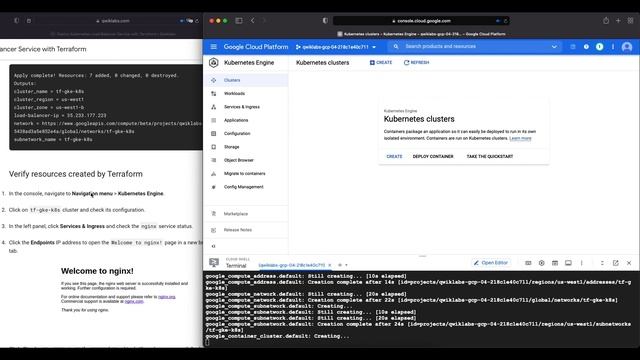Click CREATE in the Kubernetes clusters card
The height and width of the screenshot is (360, 640).
[x=394, y=156]
